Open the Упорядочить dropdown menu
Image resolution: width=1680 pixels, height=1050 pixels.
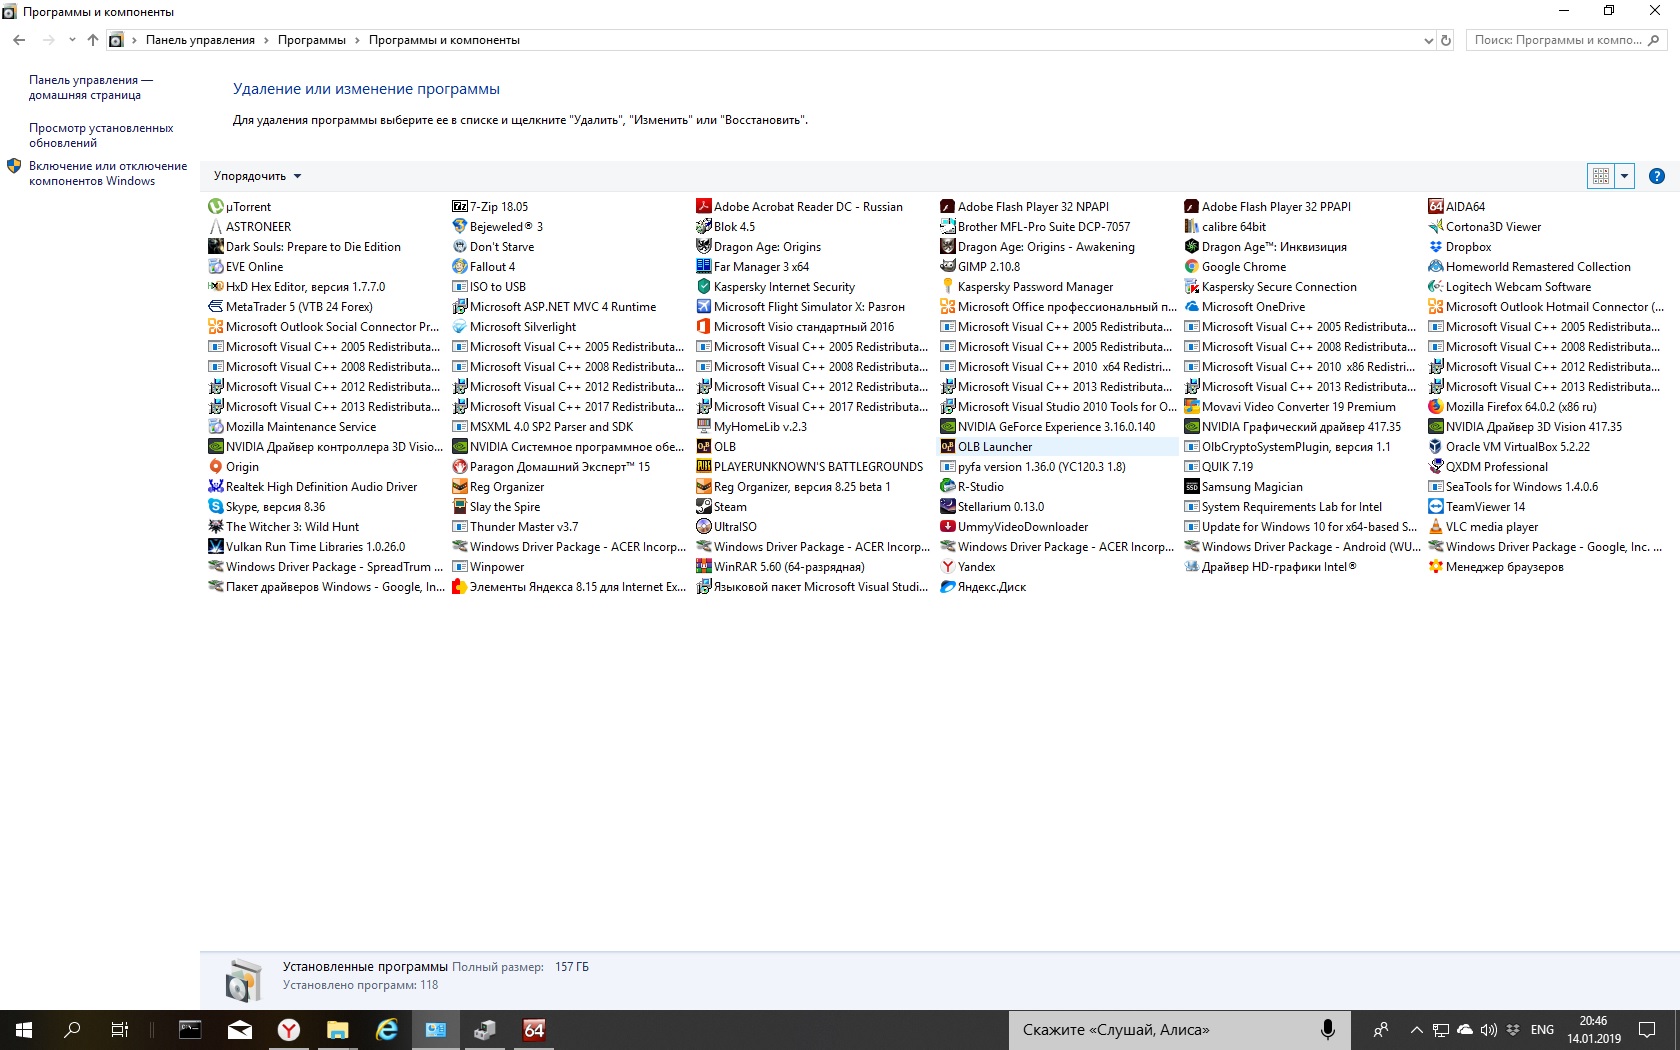coord(257,176)
